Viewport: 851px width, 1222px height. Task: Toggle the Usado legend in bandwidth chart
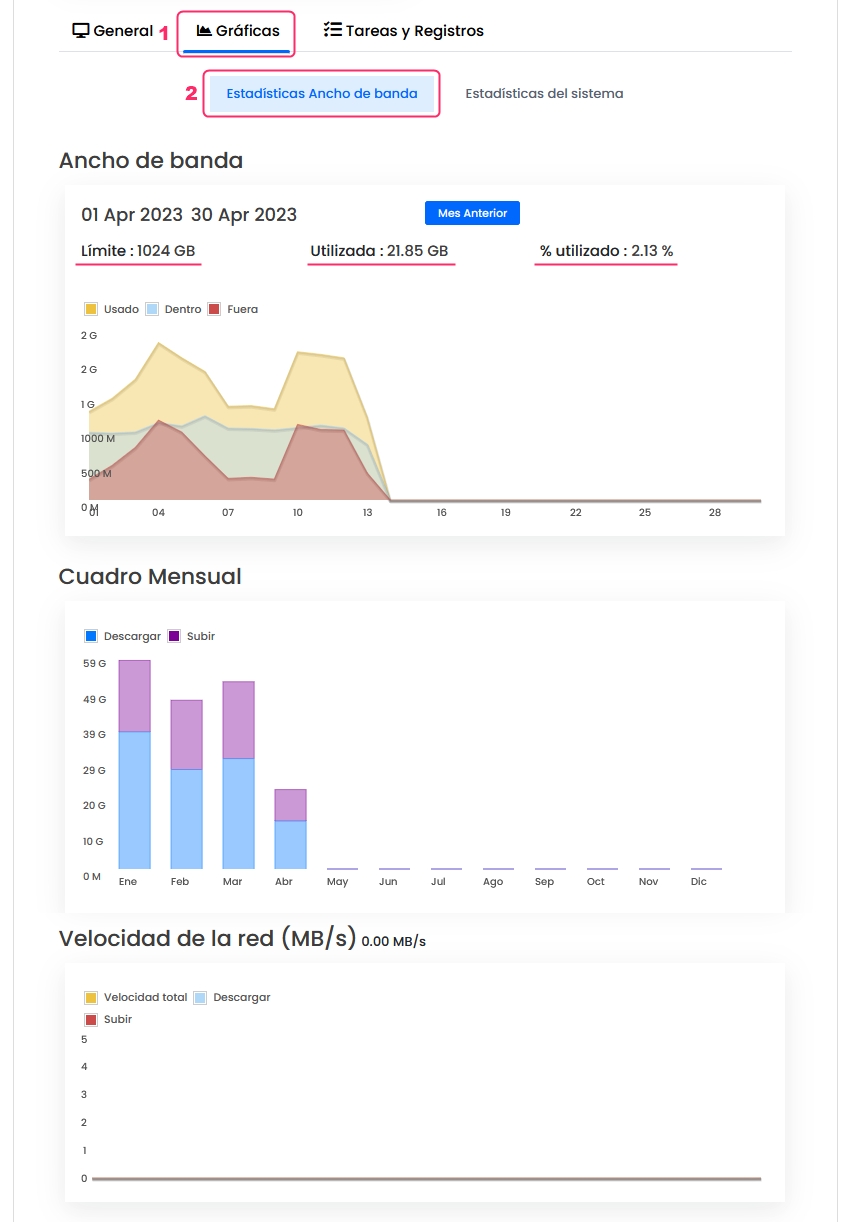pyautogui.click(x=111, y=309)
